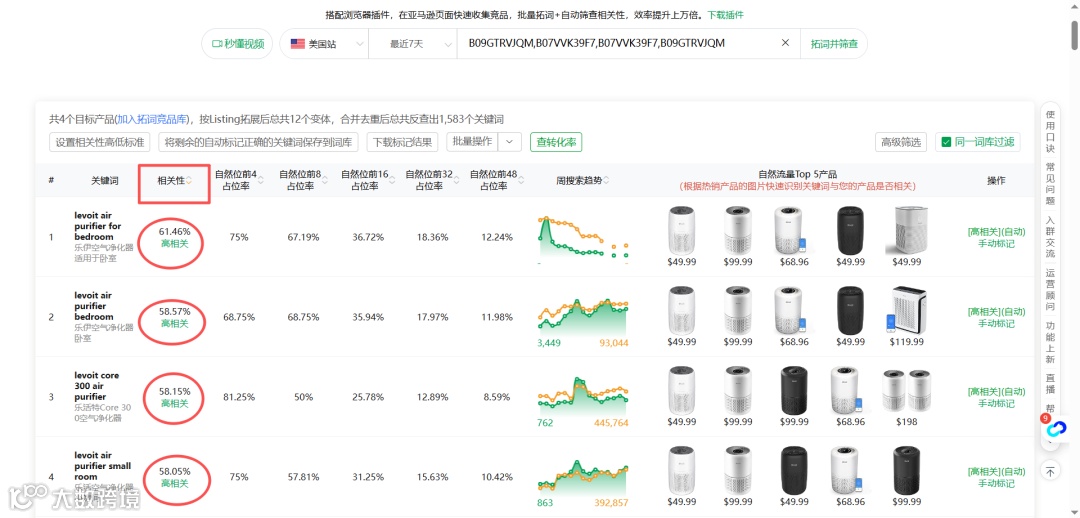The image size is (1080, 518).
Task: Click keyword levoit air purifier for bedroom
Action: pyautogui.click(x=98, y=226)
